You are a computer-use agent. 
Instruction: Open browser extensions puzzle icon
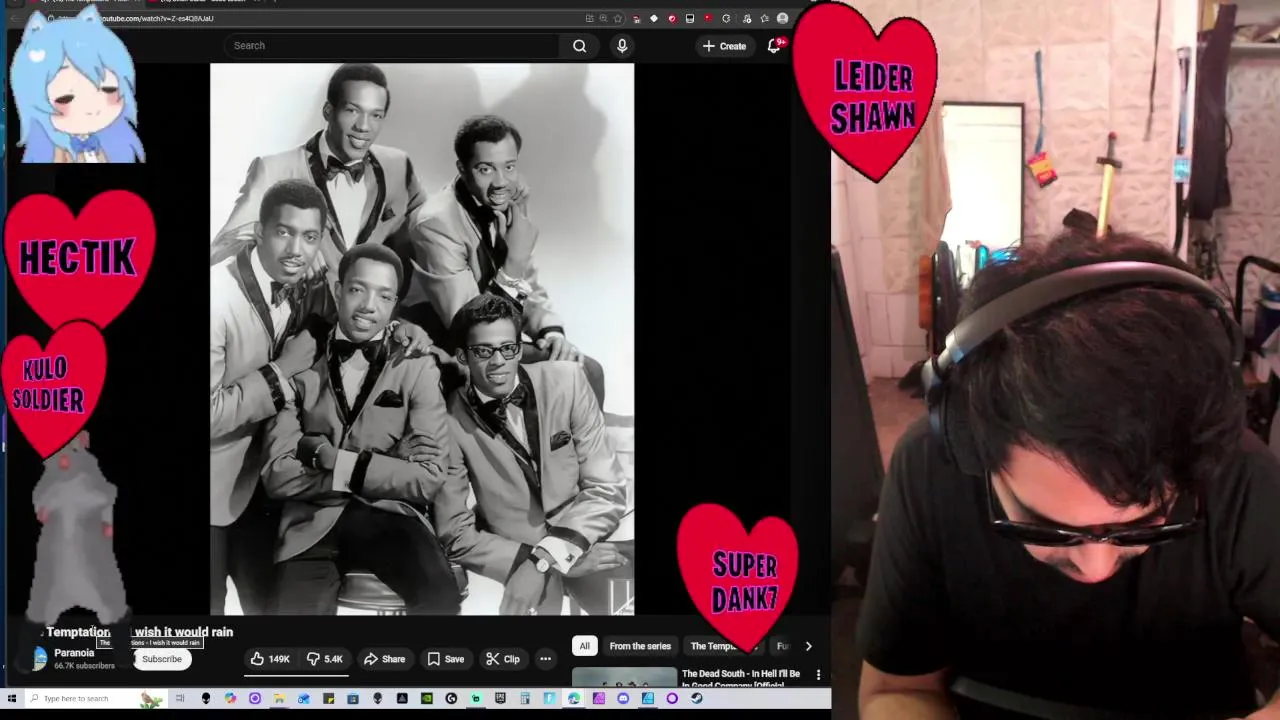pyautogui.click(x=726, y=18)
